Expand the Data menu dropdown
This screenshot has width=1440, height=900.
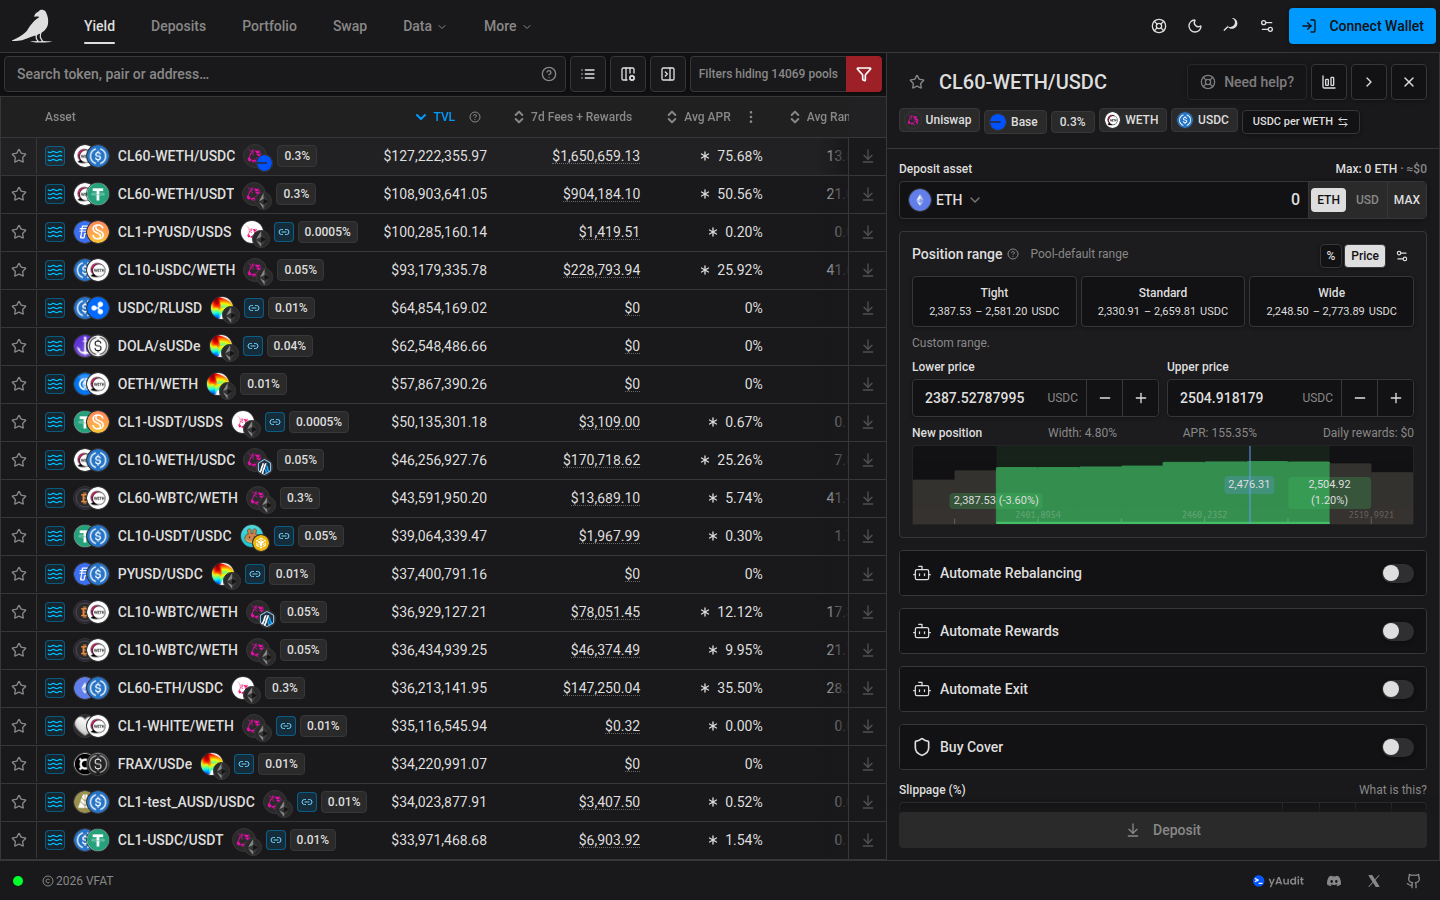coord(425,26)
